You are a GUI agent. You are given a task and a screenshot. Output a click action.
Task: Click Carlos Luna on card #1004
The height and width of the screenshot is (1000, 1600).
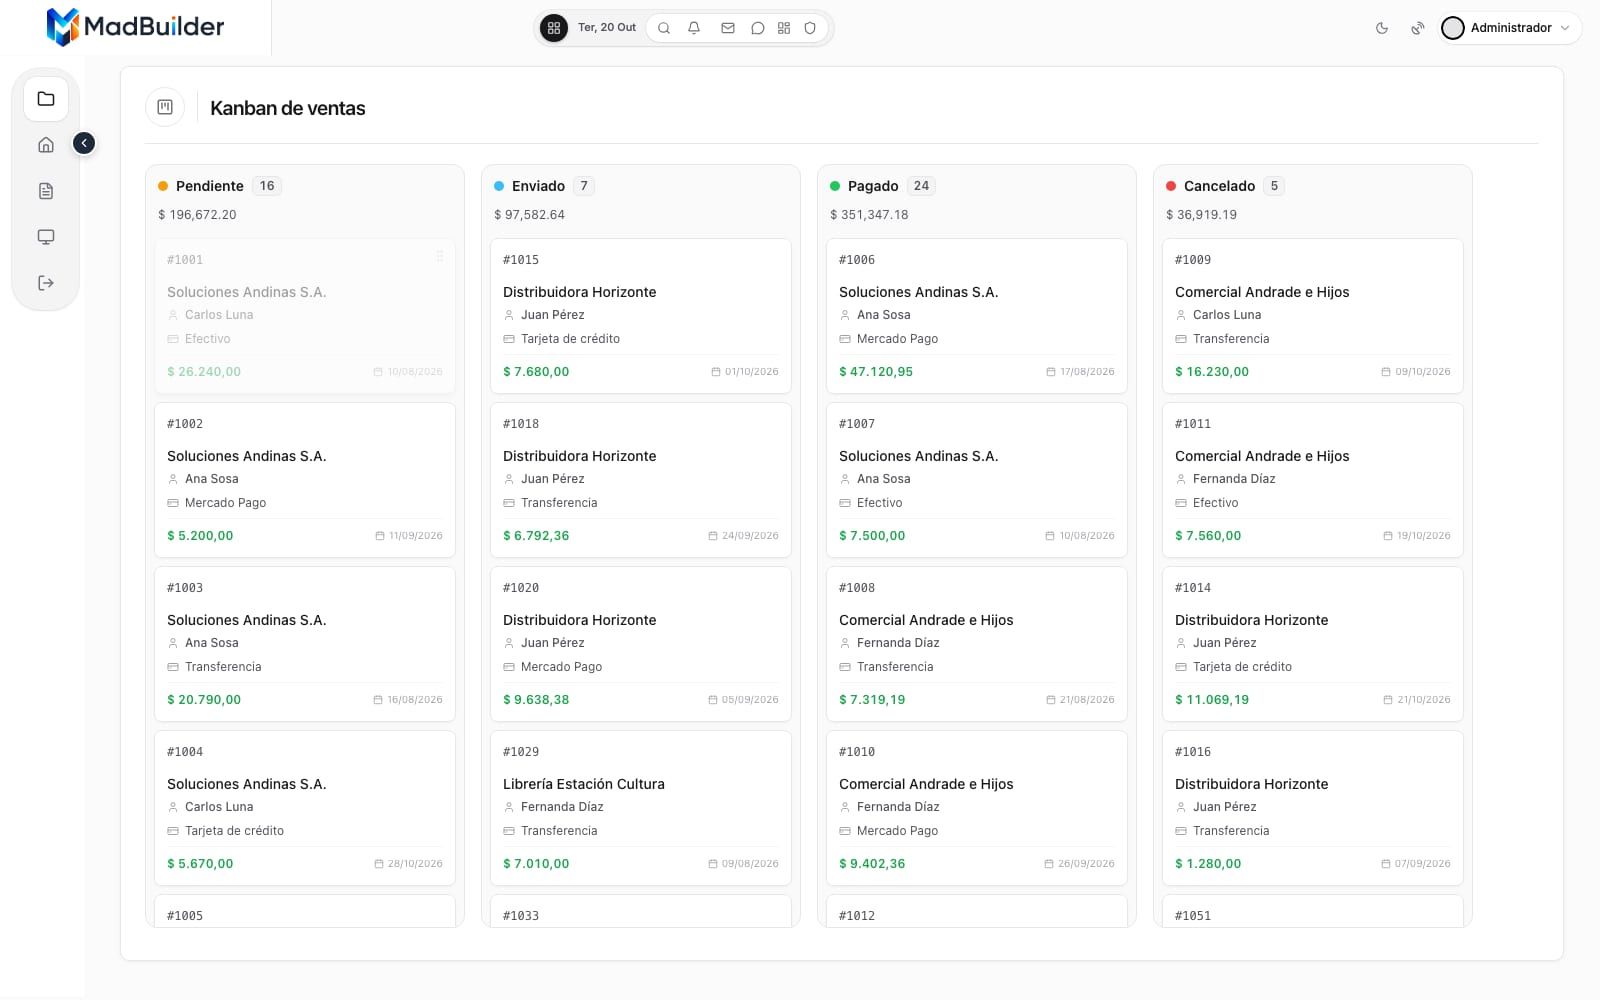point(219,807)
